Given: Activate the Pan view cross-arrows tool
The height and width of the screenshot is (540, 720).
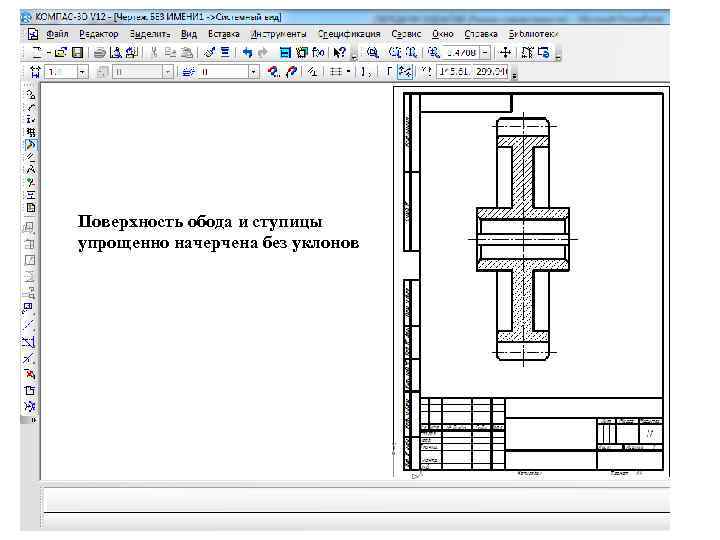Looking at the screenshot, I should point(505,53).
